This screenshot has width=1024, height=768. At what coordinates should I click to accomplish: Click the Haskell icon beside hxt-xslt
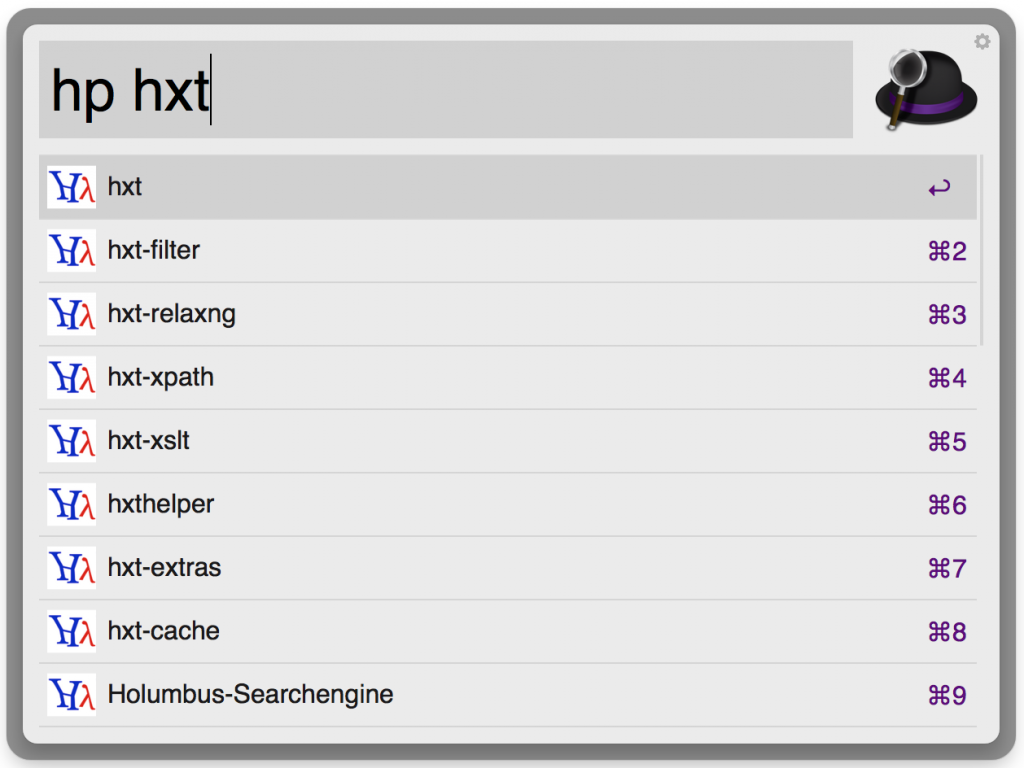pyautogui.click(x=72, y=441)
